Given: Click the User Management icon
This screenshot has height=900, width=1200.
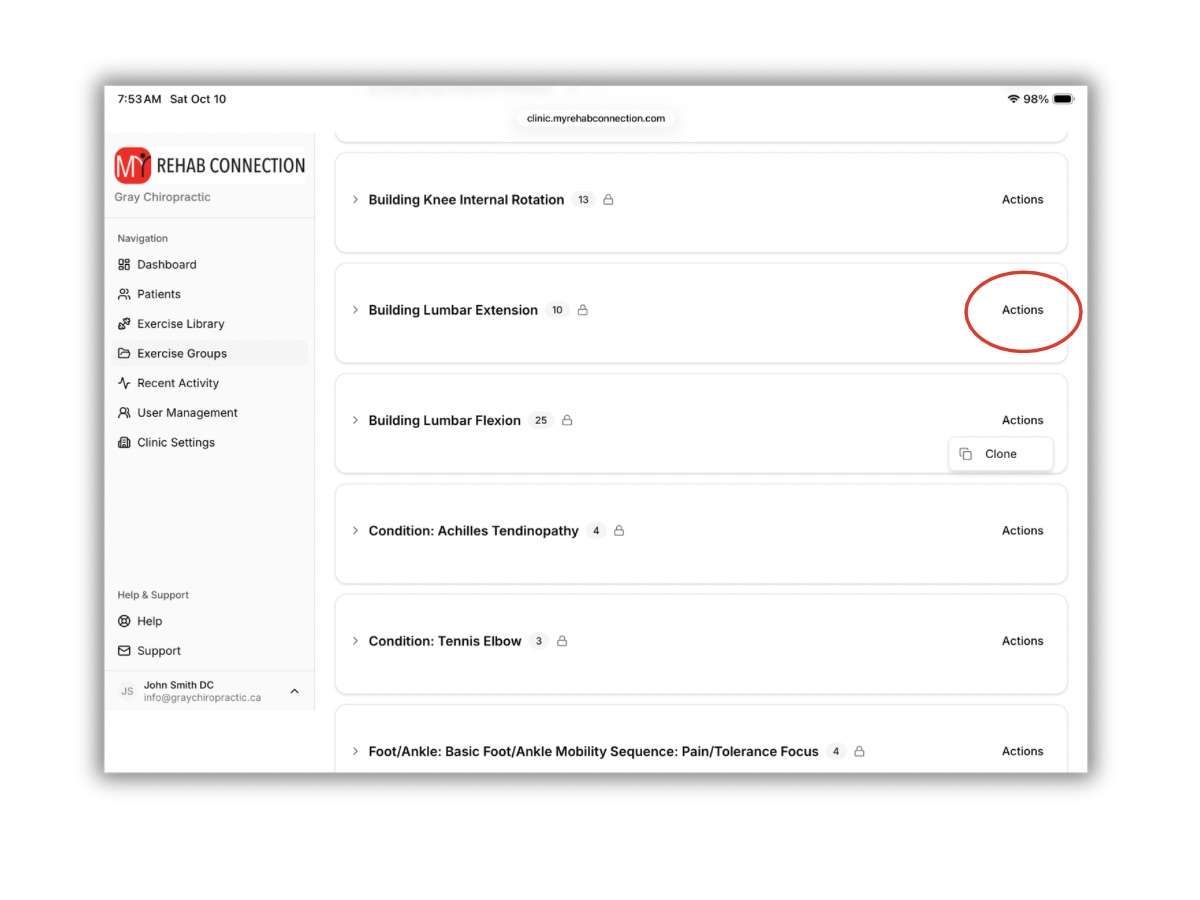Looking at the screenshot, I should point(124,413).
